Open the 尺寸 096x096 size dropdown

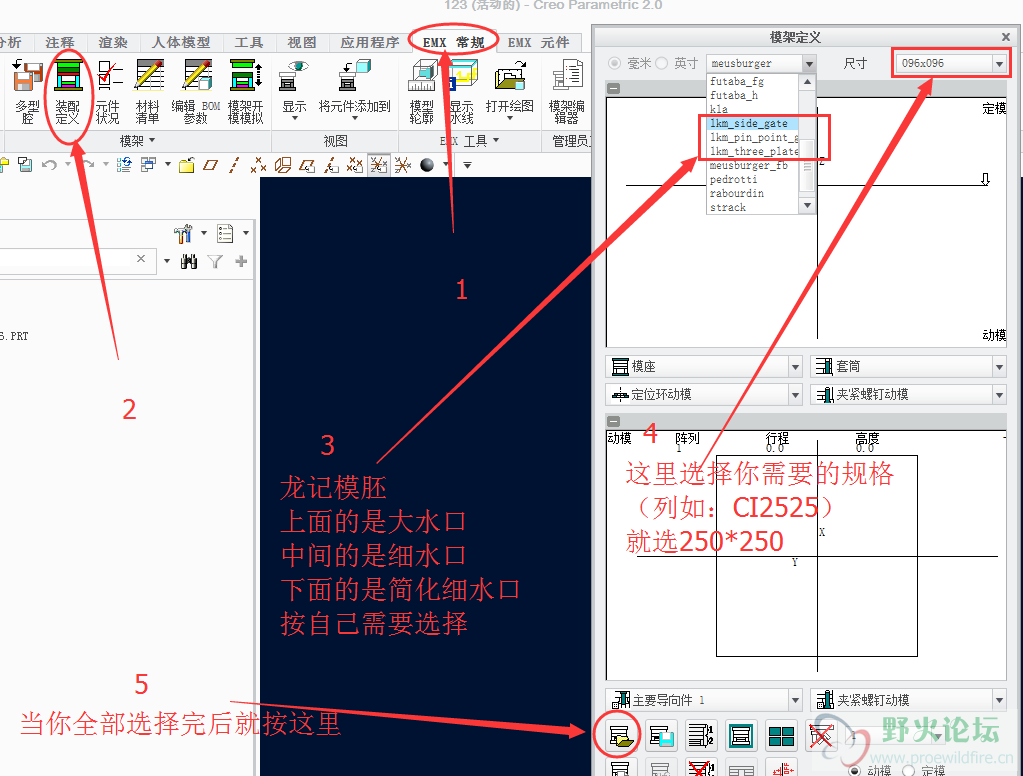[999, 63]
